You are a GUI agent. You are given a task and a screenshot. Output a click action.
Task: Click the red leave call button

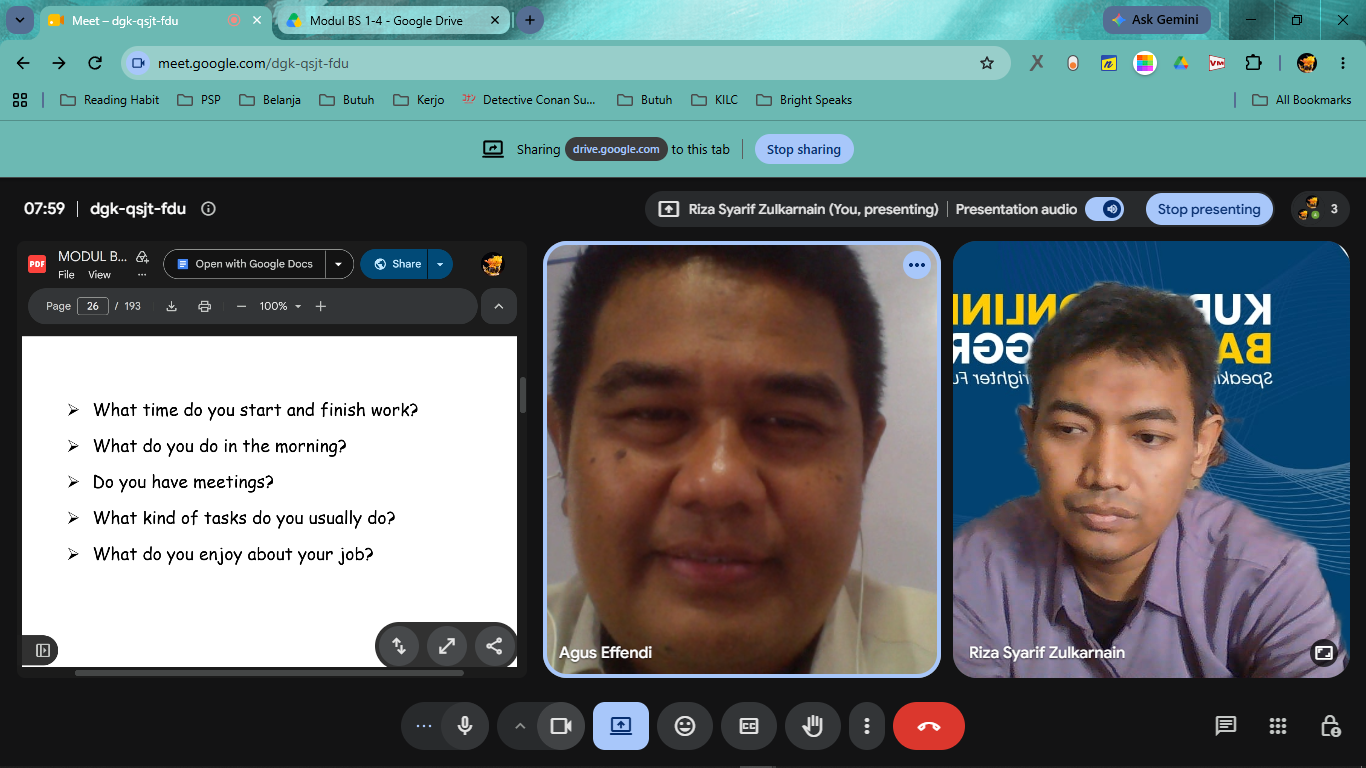928,726
